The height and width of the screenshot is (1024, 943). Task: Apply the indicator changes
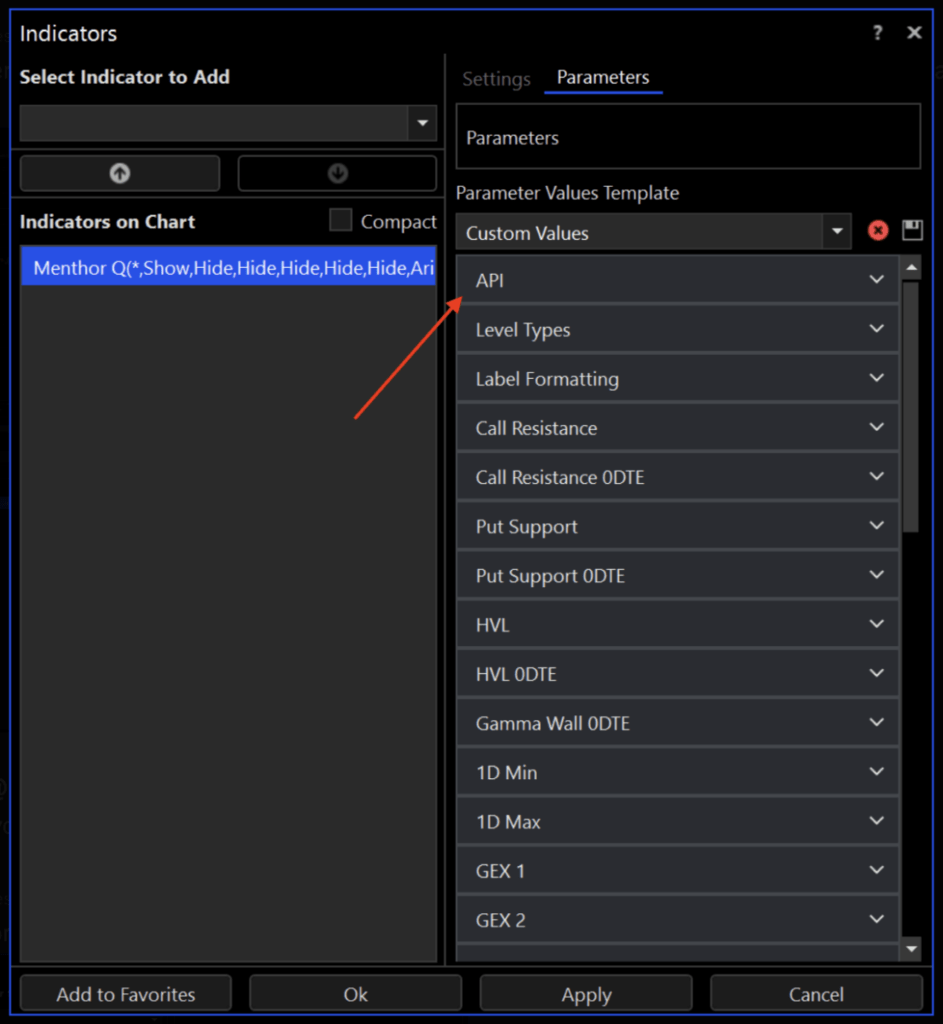586,994
